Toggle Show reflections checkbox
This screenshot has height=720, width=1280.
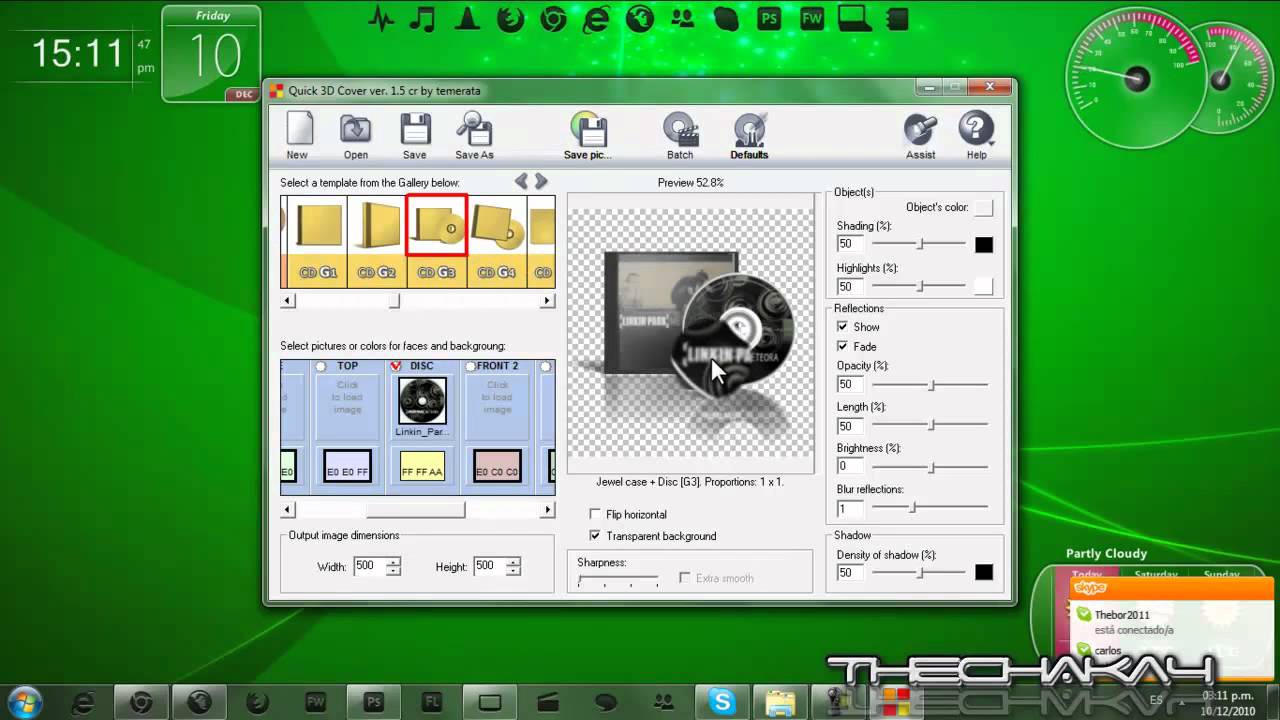(842, 327)
